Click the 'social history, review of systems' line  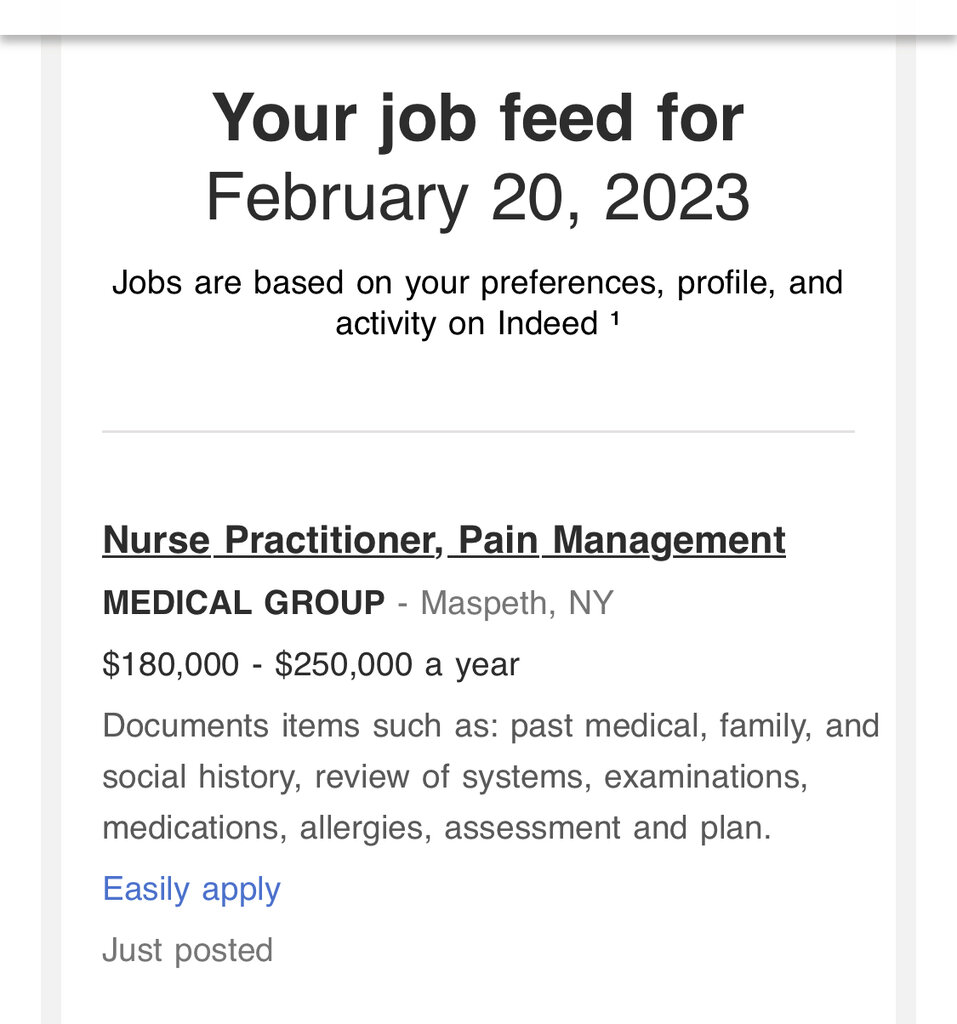[455, 777]
